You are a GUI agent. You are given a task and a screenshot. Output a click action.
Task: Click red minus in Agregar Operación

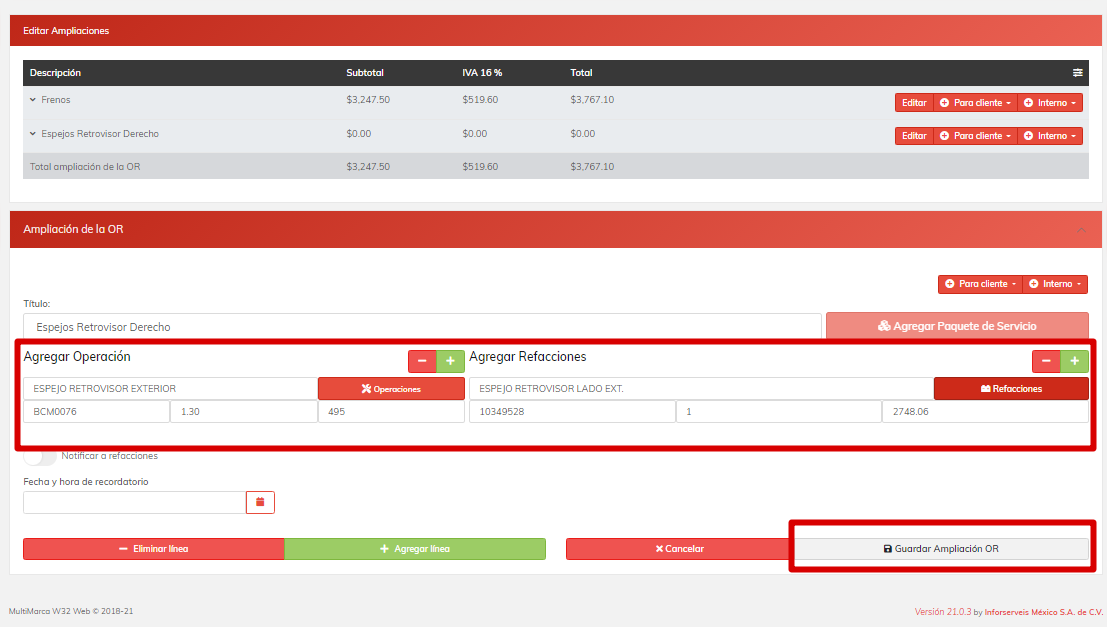(422, 361)
